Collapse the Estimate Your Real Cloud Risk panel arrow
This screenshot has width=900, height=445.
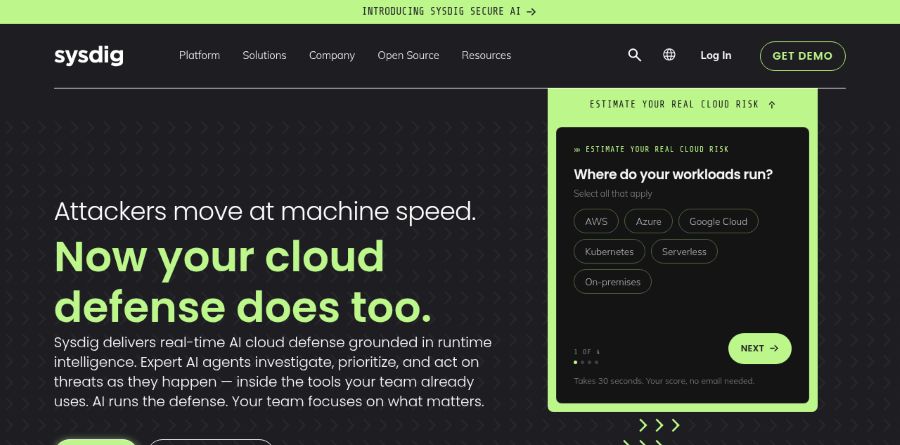[x=772, y=105]
